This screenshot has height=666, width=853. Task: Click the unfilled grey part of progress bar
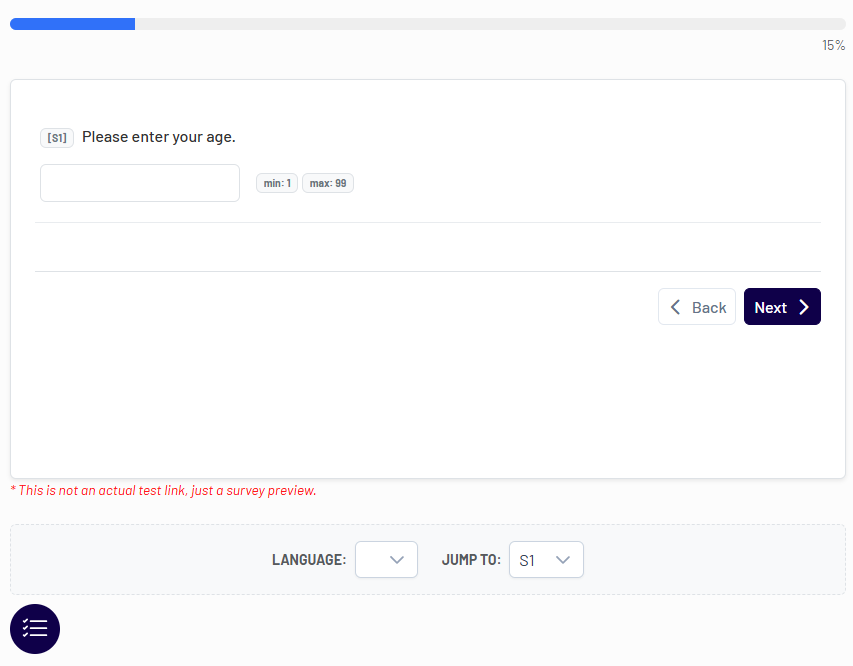pos(490,24)
